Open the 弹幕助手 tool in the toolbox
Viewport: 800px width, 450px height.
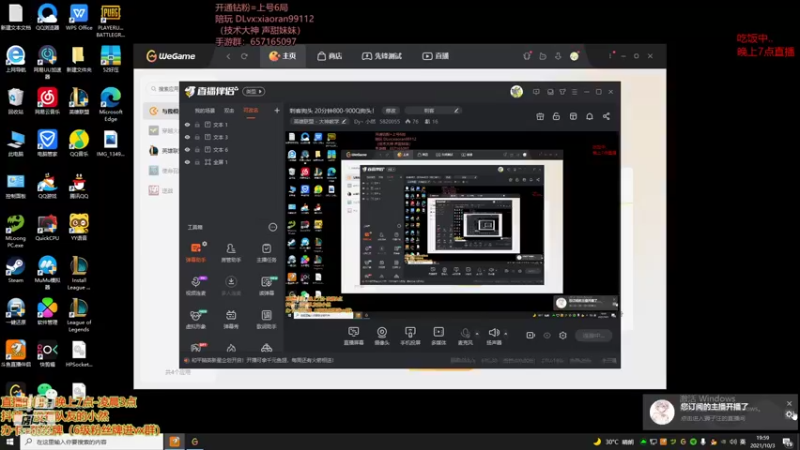(195, 253)
